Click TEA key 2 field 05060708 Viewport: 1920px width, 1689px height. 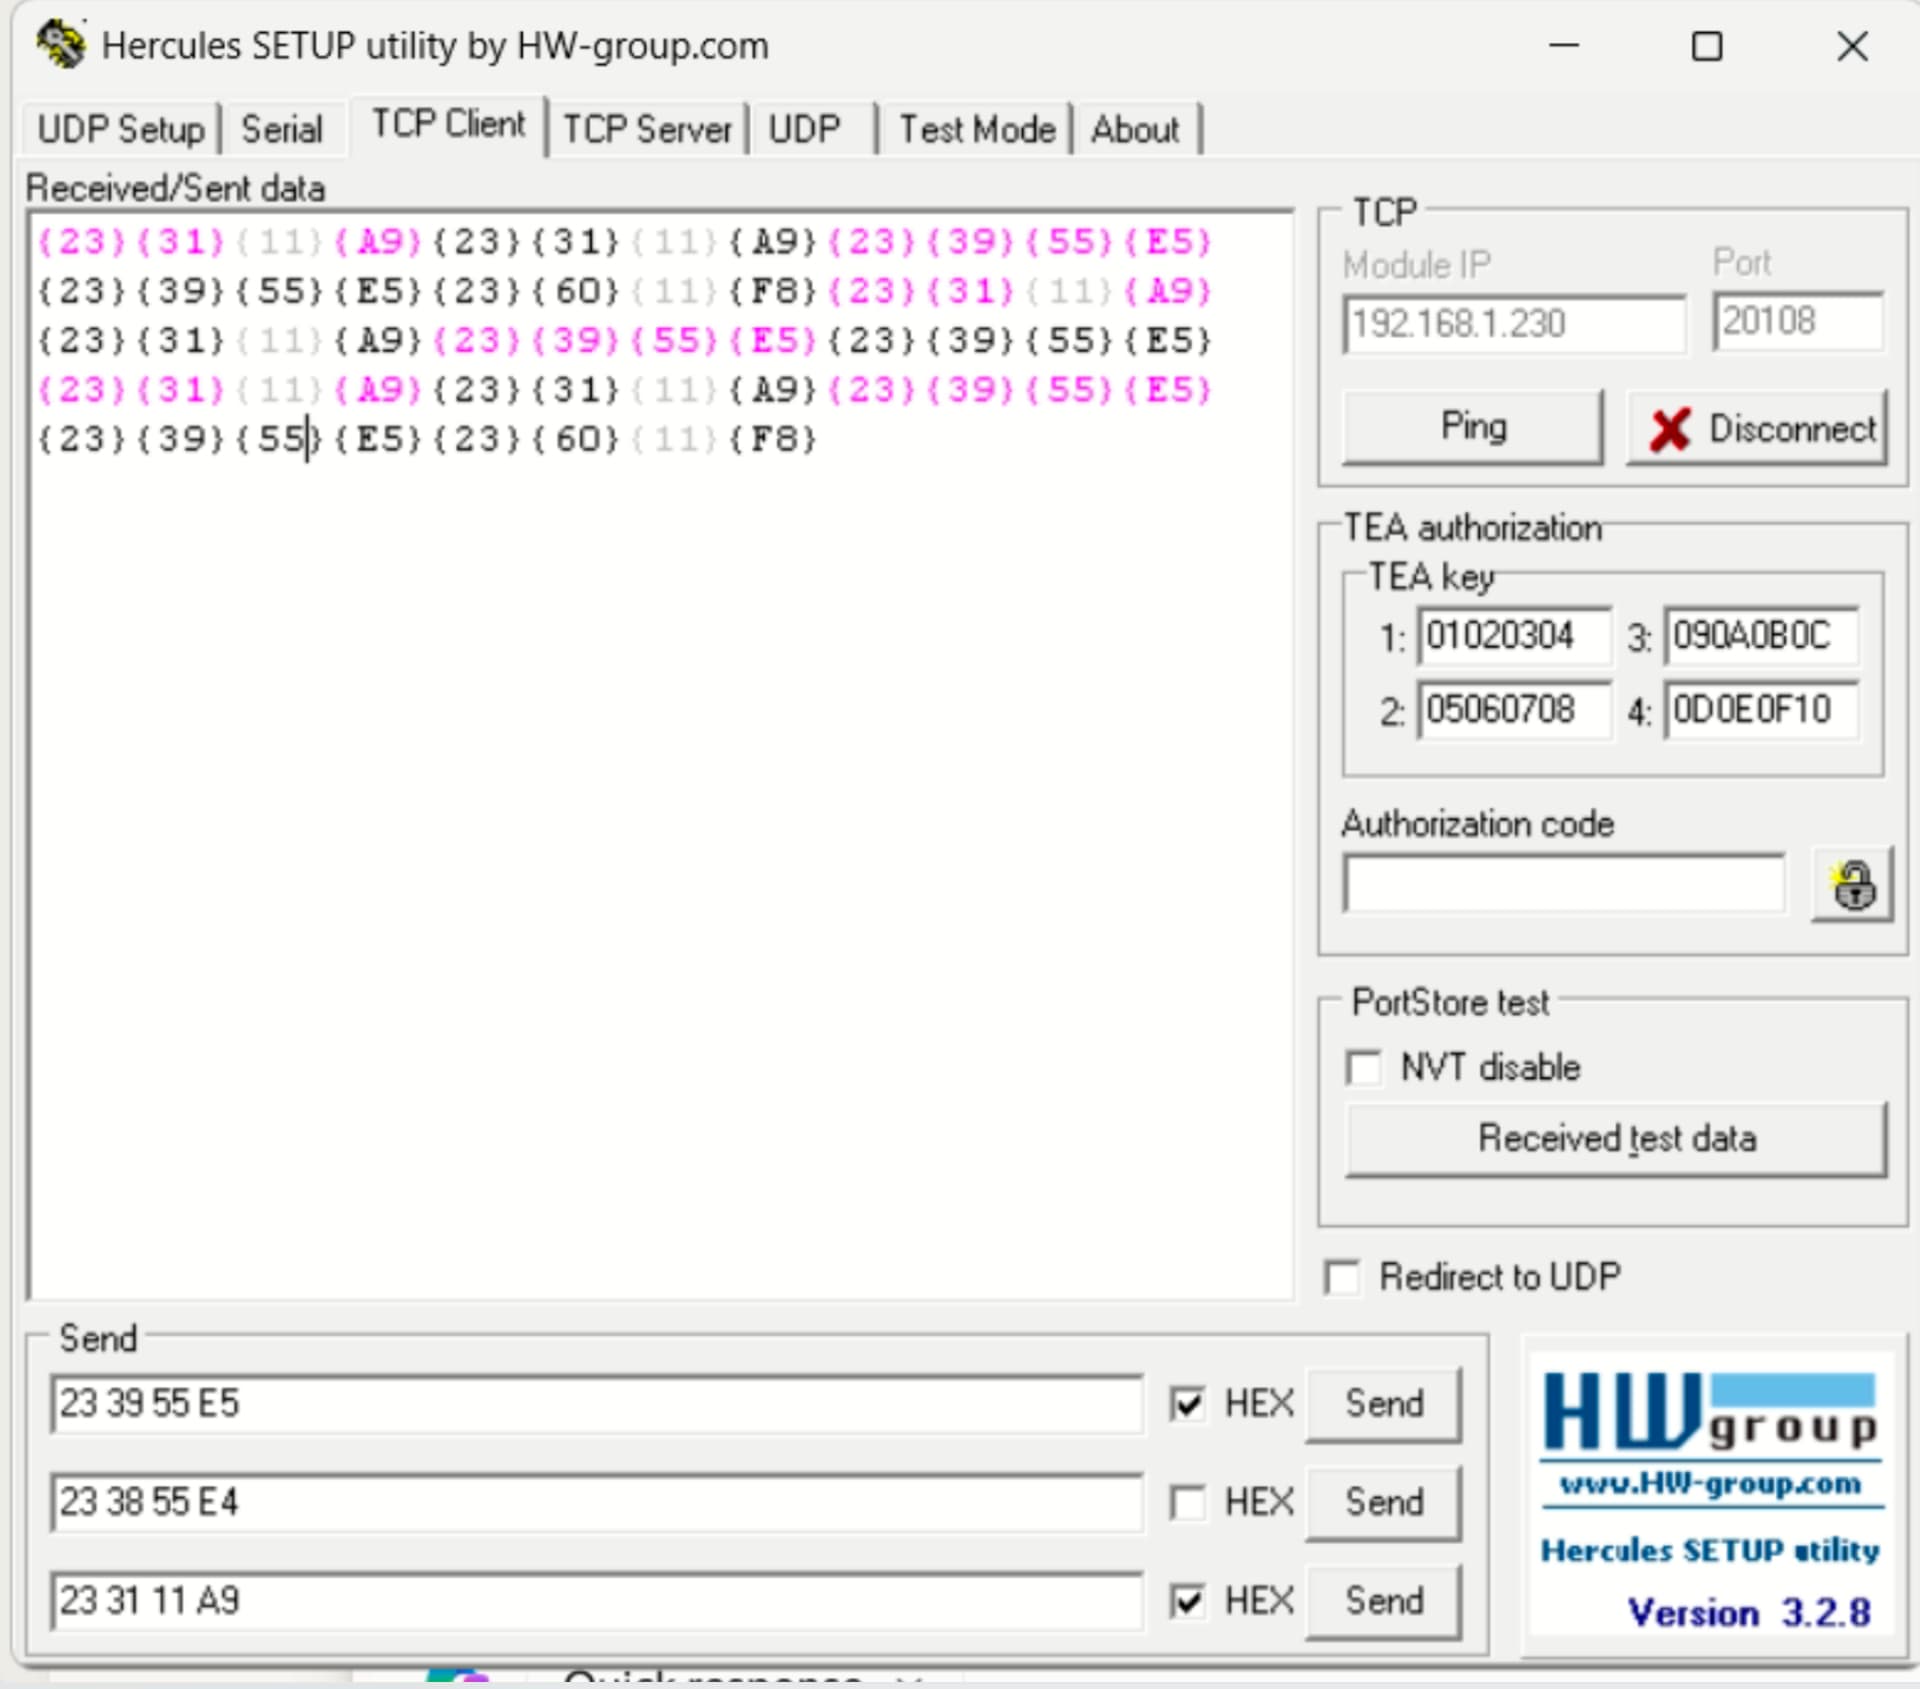click(1514, 710)
